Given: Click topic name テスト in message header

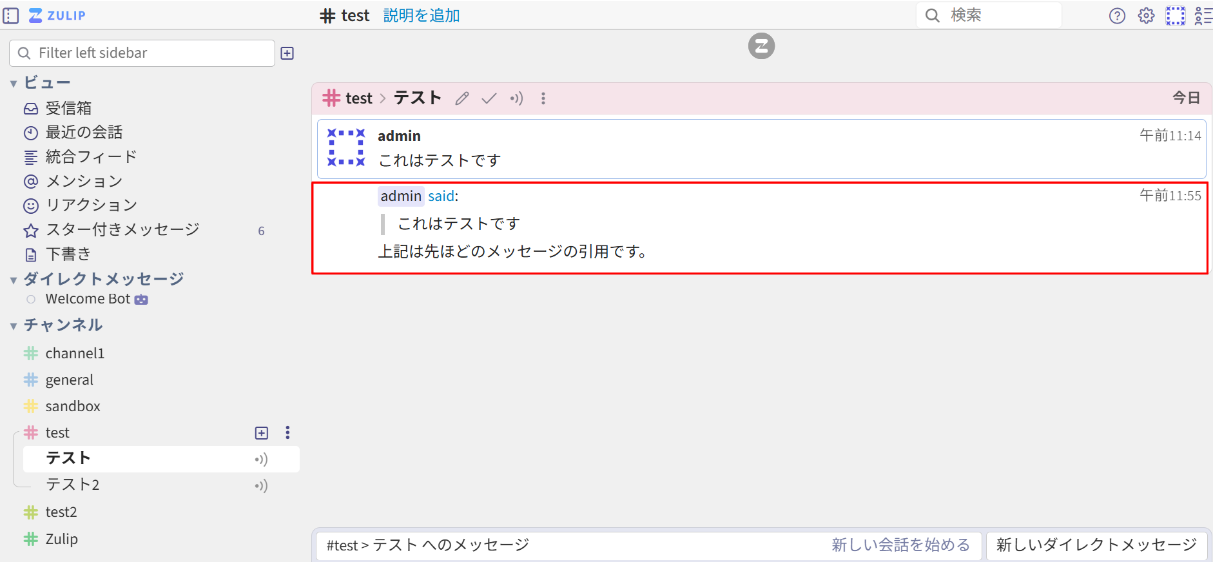Looking at the screenshot, I should point(417,98).
